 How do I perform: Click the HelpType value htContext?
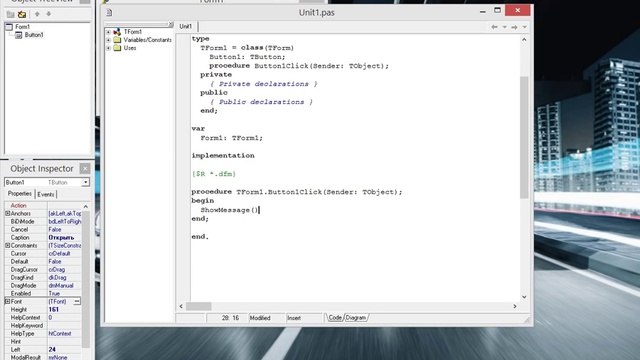60,333
